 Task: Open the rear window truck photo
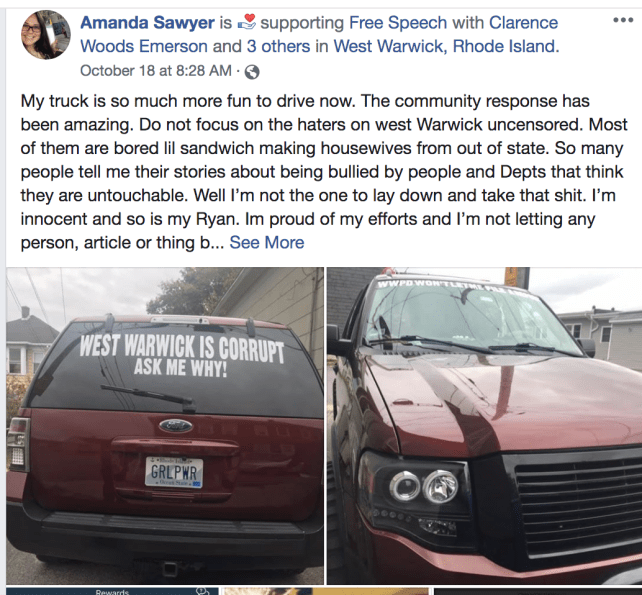click(x=165, y=425)
